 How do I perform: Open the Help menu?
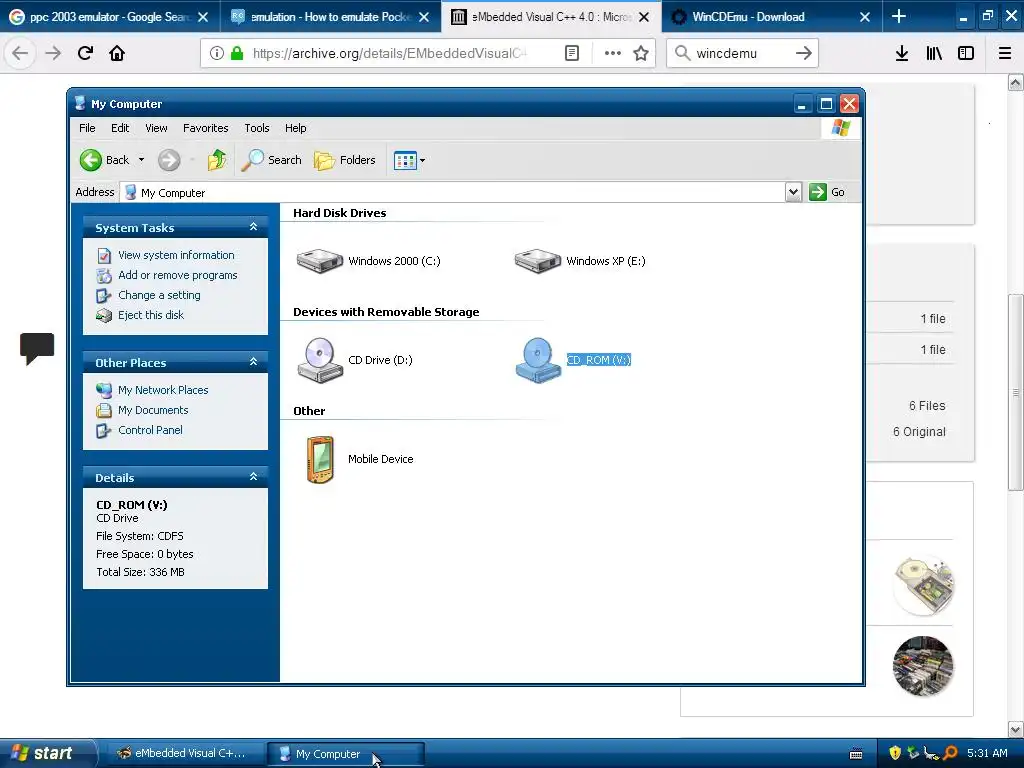295,128
